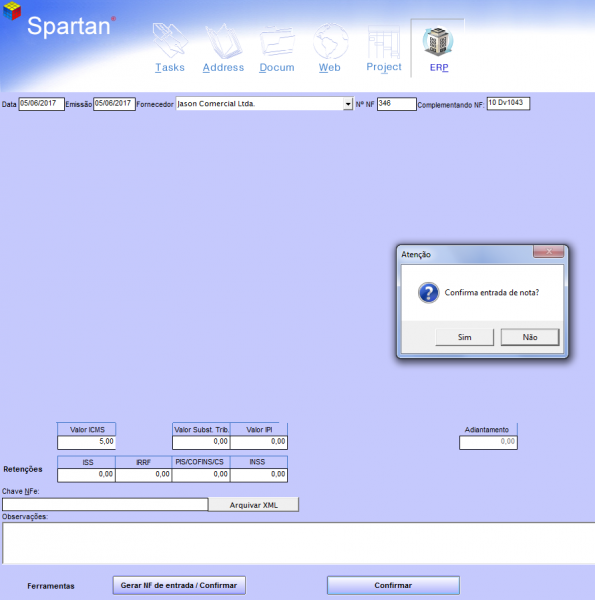Close the Atenção dialog
Image resolution: width=595 pixels, height=600 pixels.
(x=548, y=251)
